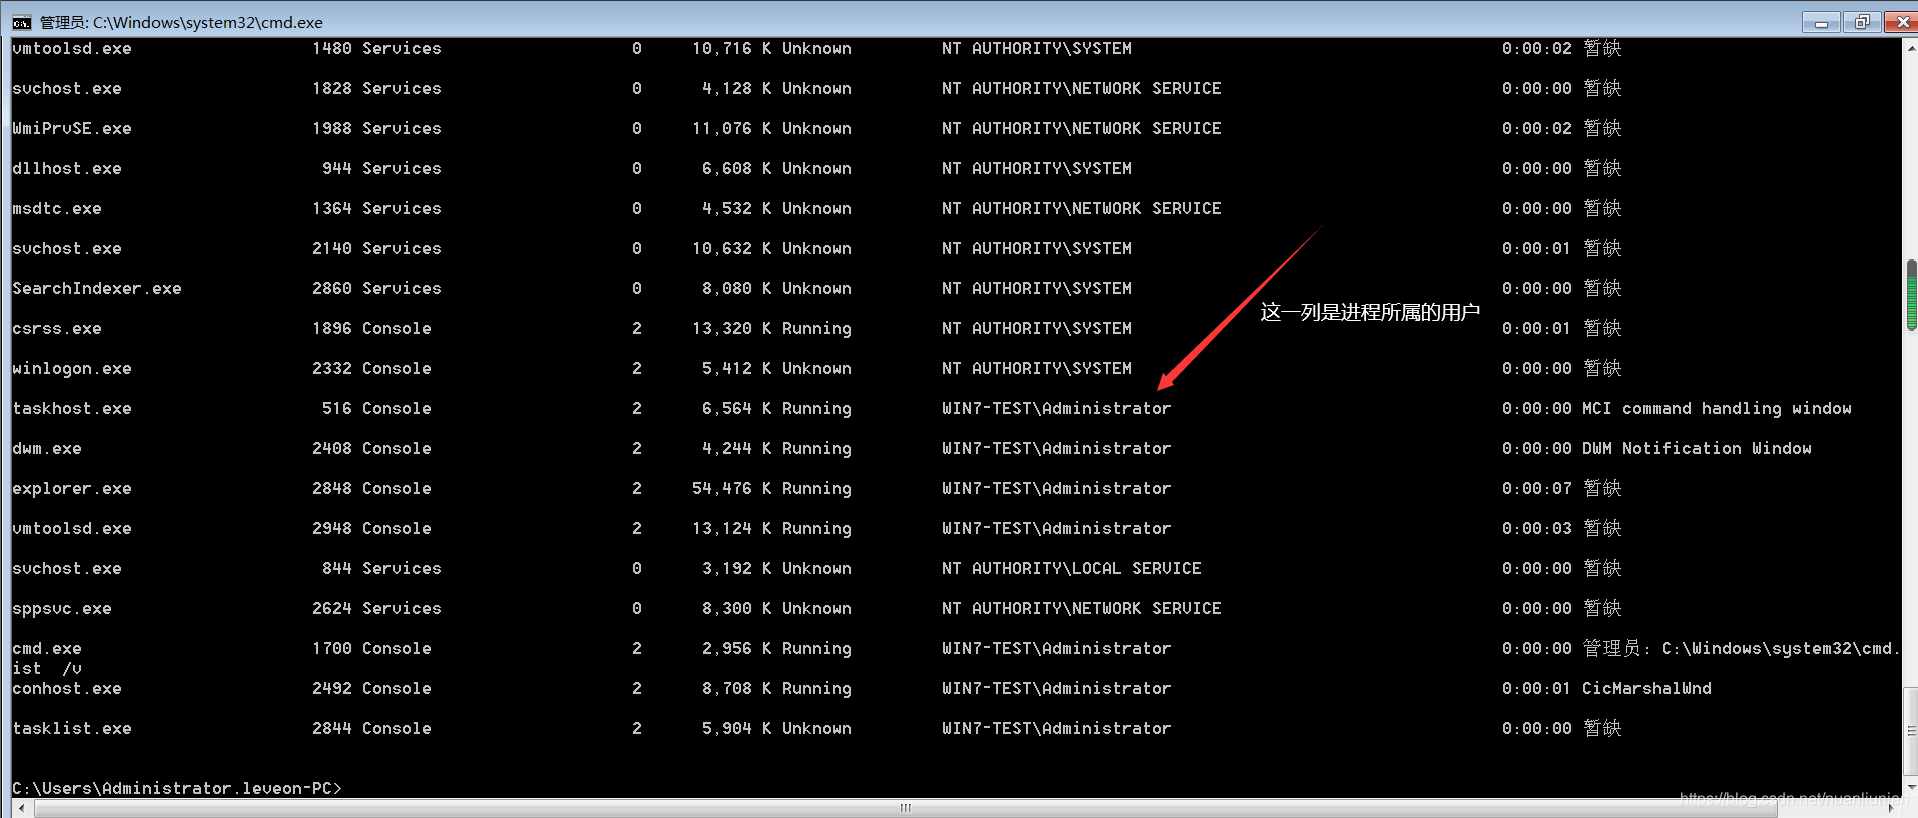1918x818 pixels.
Task: Click PID 2948 of vmtoolsd.exe
Action: 332,528
